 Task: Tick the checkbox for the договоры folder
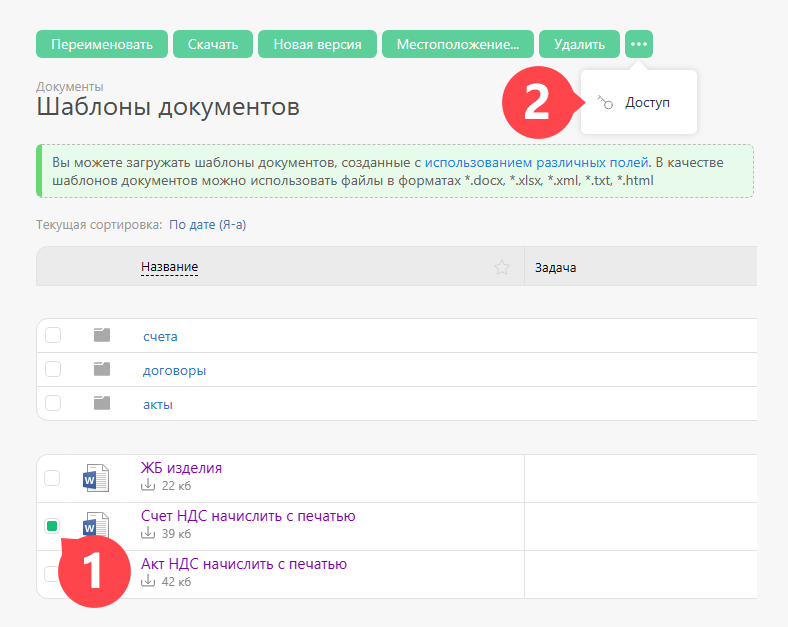pyautogui.click(x=53, y=369)
